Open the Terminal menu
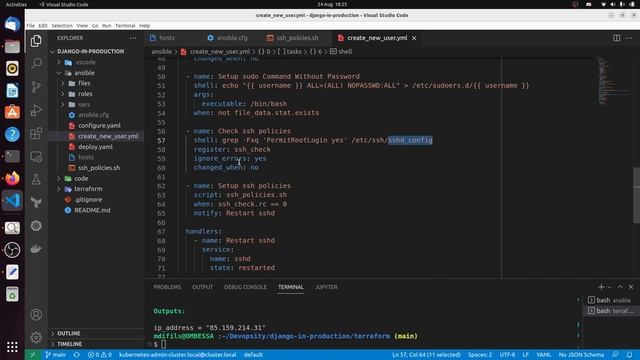The width and height of the screenshot is (640, 360). (x=125, y=25)
